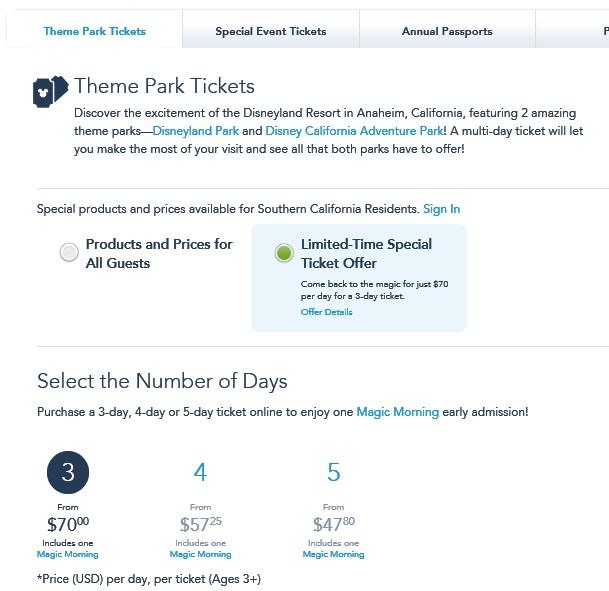View Offer Details for special ticket
Screen dimensions: 609x591
pos(326,312)
